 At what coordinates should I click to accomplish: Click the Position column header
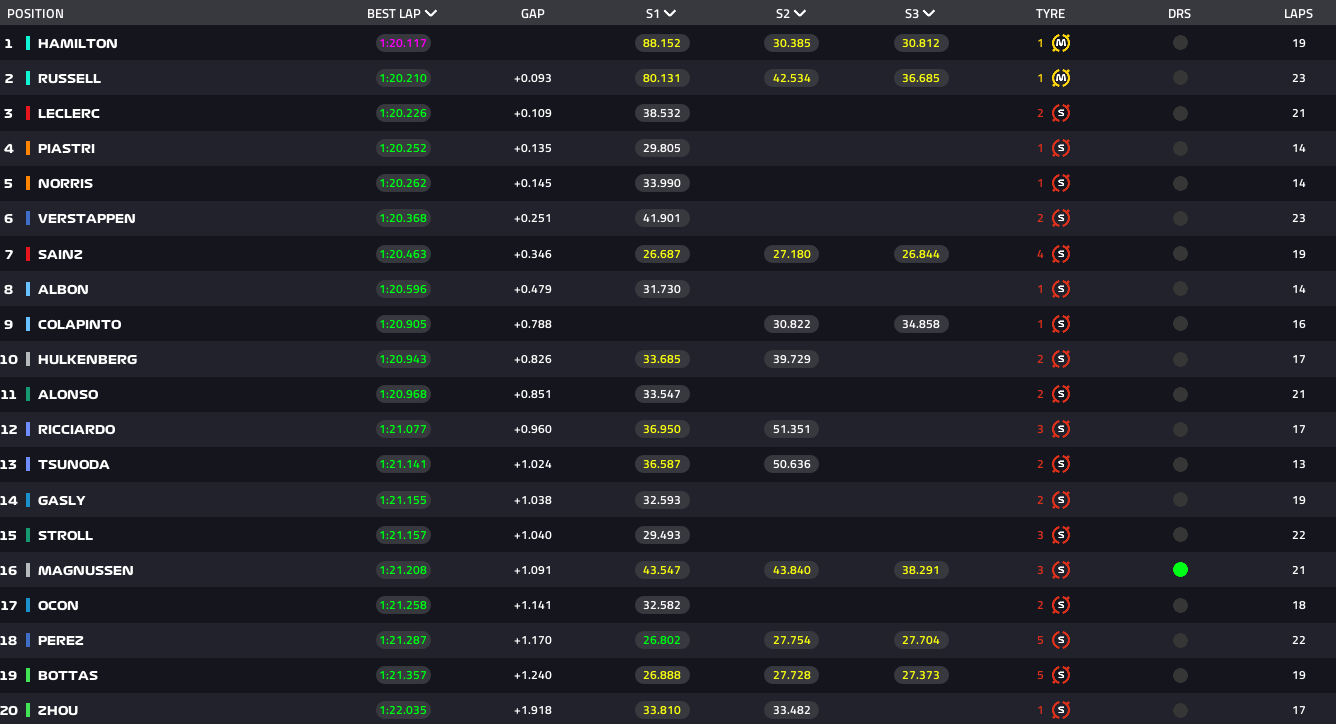[35, 14]
